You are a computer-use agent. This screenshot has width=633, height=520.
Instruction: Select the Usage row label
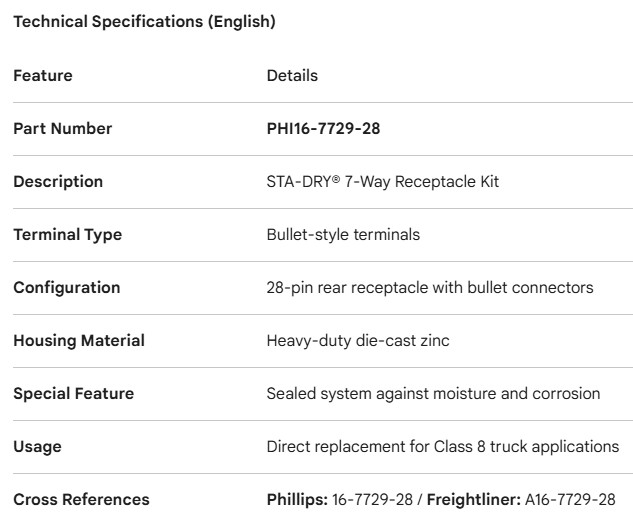[x=37, y=446]
